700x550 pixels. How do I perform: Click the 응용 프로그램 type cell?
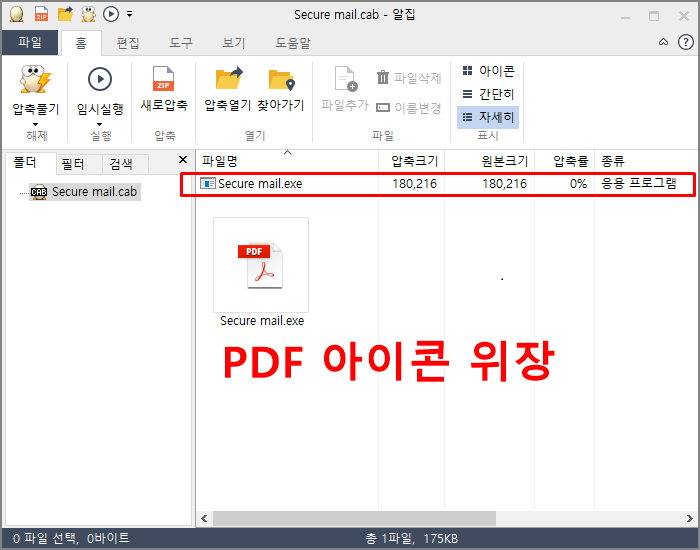tap(639, 183)
